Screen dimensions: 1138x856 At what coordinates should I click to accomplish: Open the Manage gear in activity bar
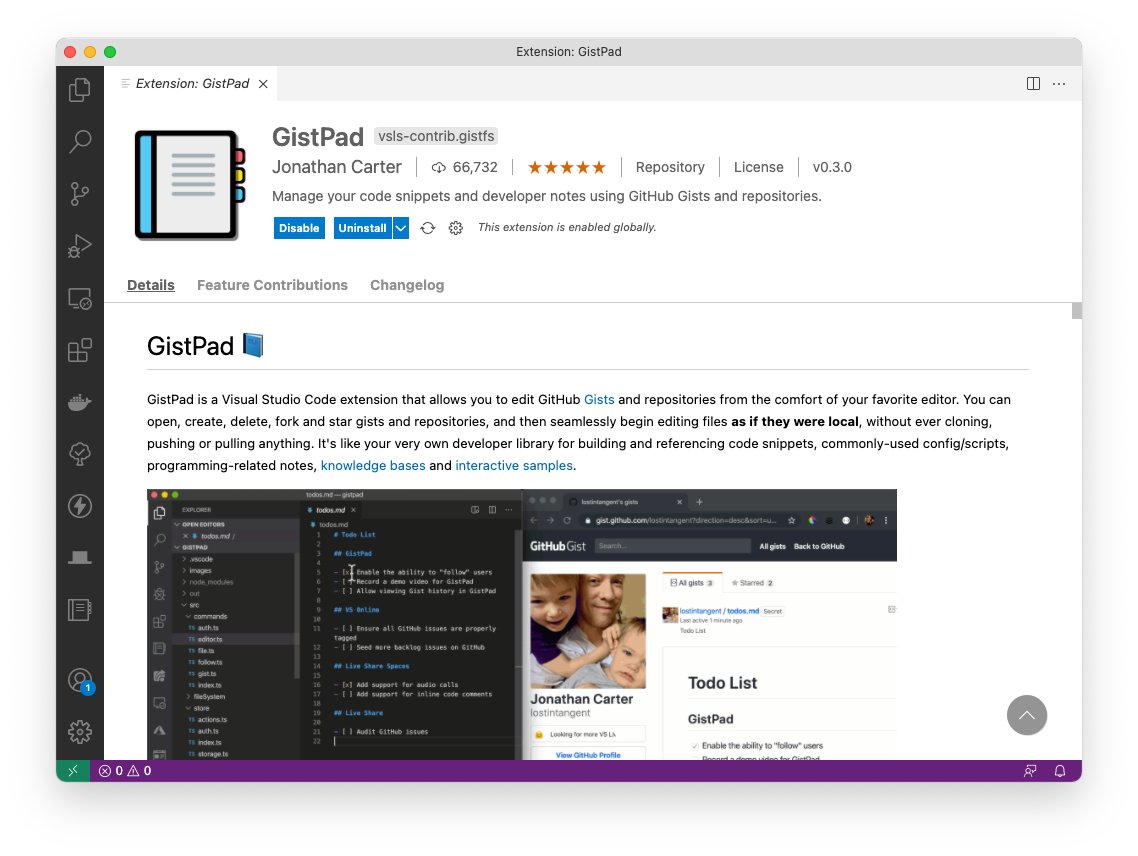pos(80,732)
